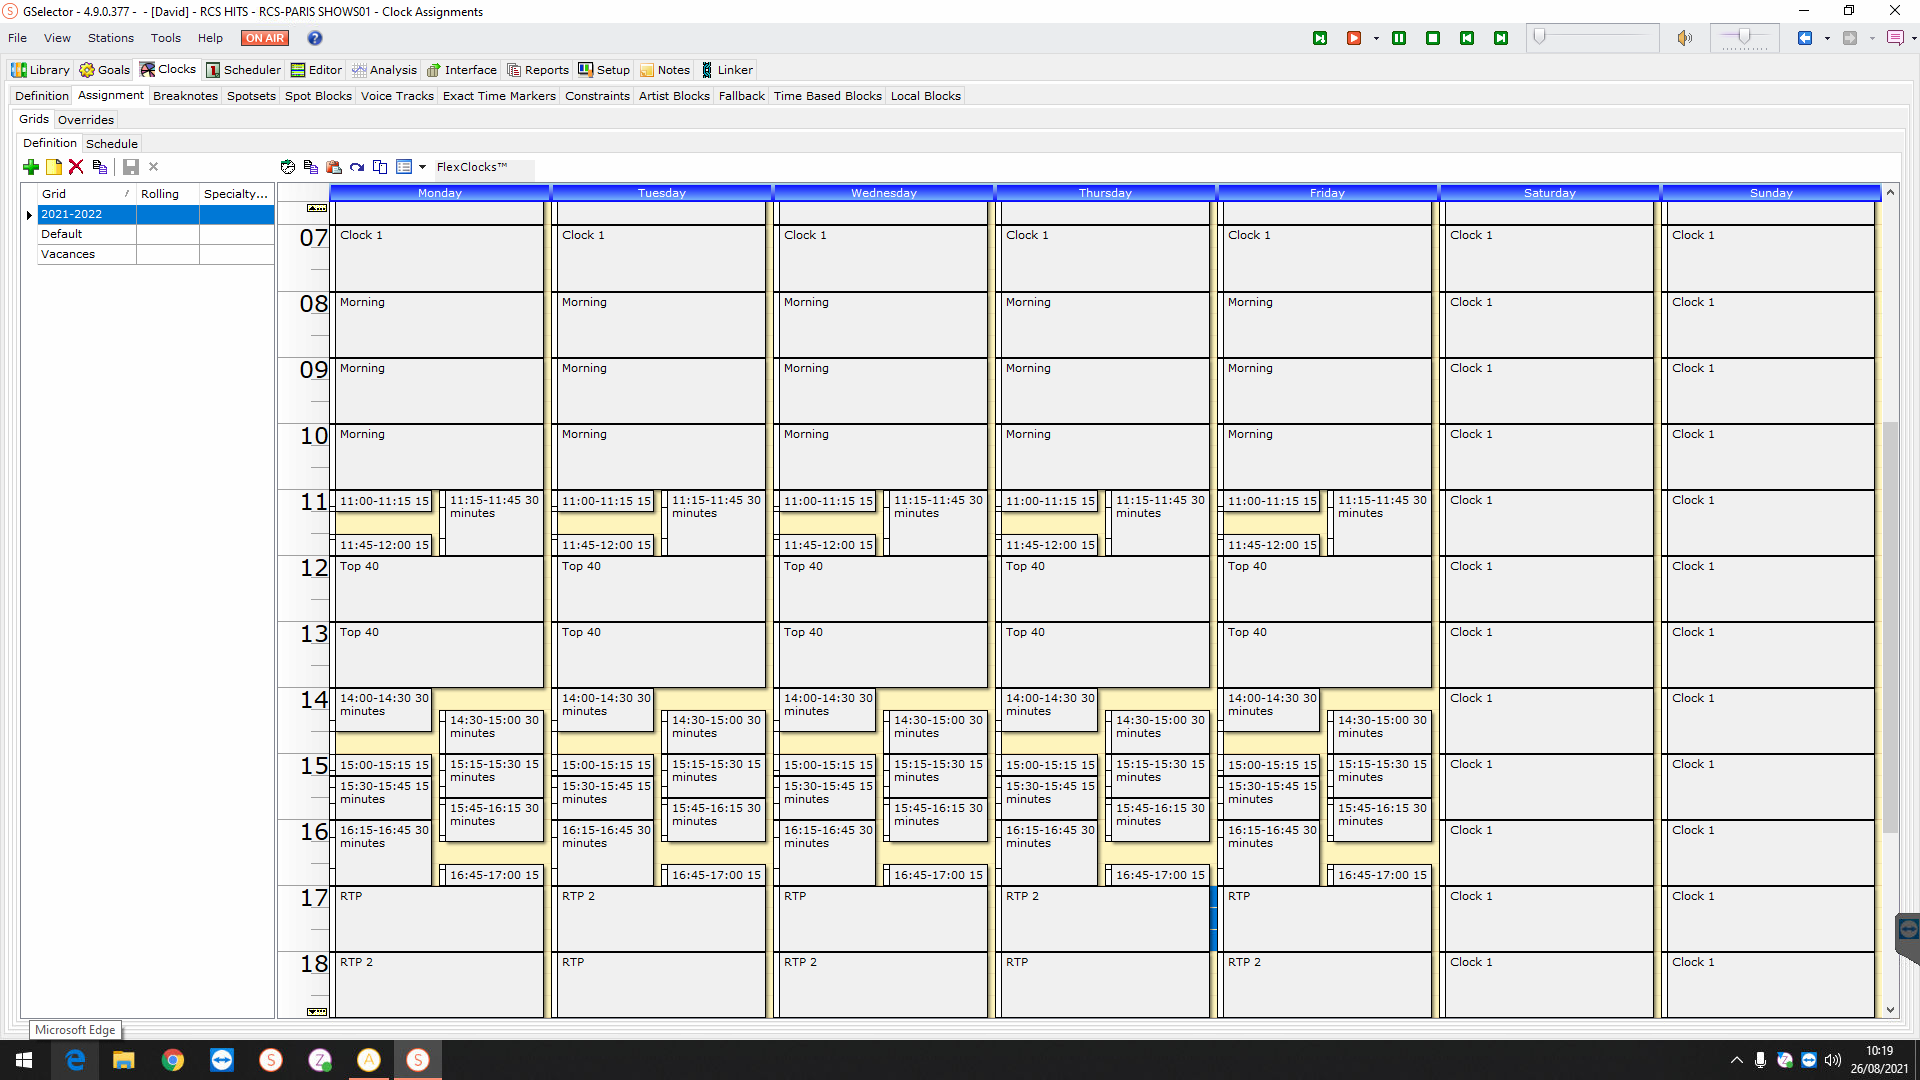Open the Stations menu

point(110,38)
